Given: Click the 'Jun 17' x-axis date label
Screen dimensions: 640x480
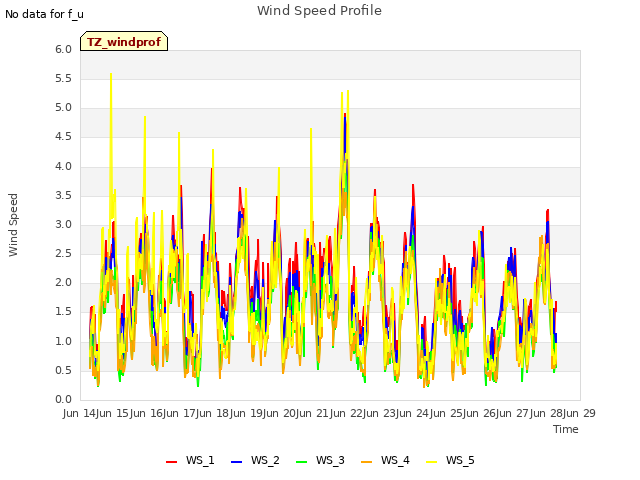Looking at the screenshot, I should [x=180, y=413].
